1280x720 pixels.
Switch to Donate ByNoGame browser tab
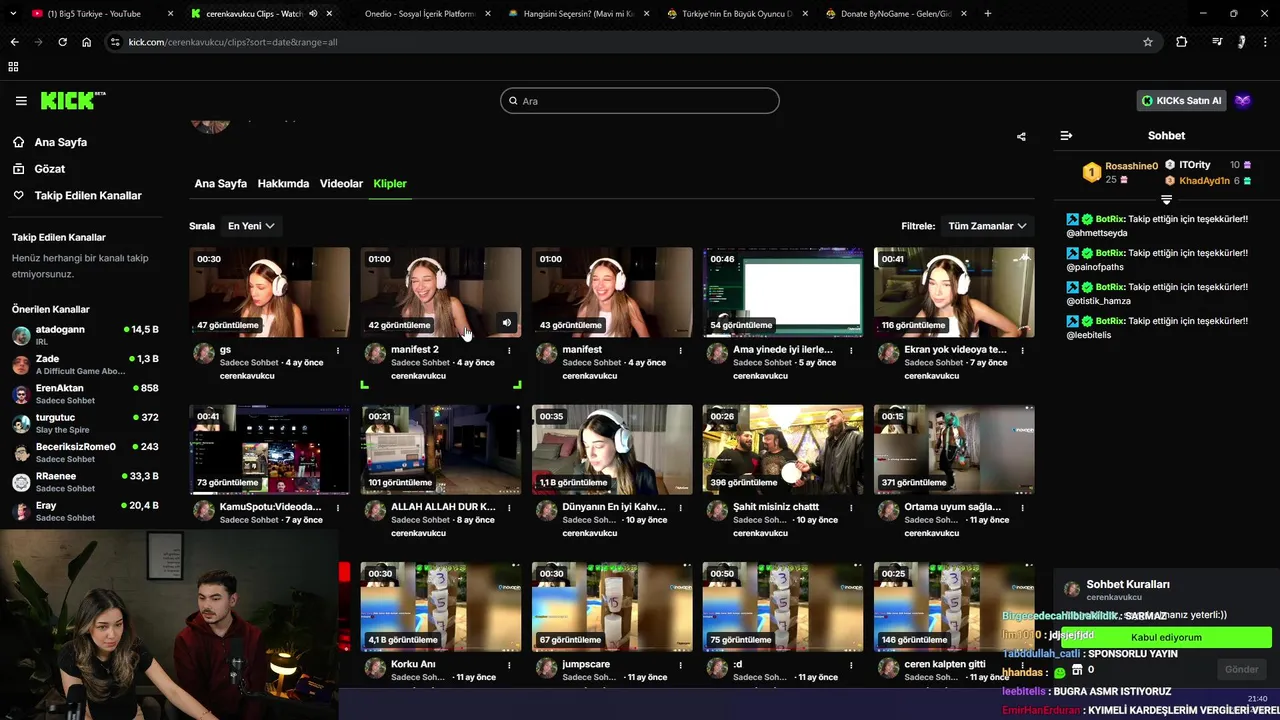click(895, 14)
